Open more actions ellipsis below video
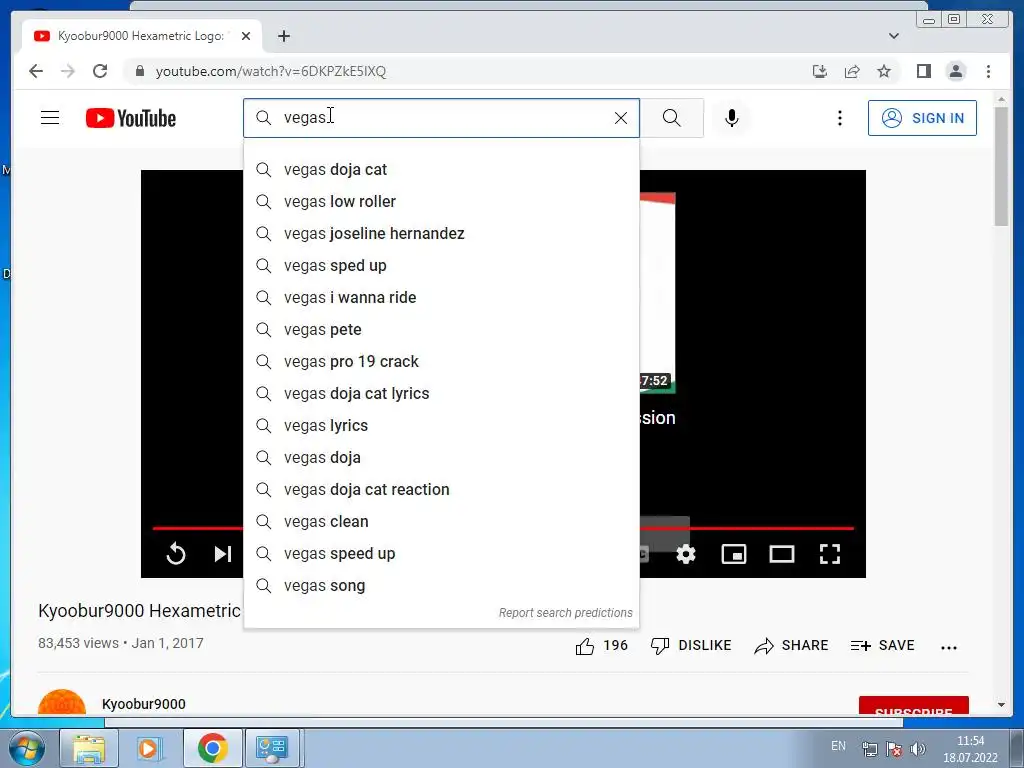 click(x=949, y=647)
